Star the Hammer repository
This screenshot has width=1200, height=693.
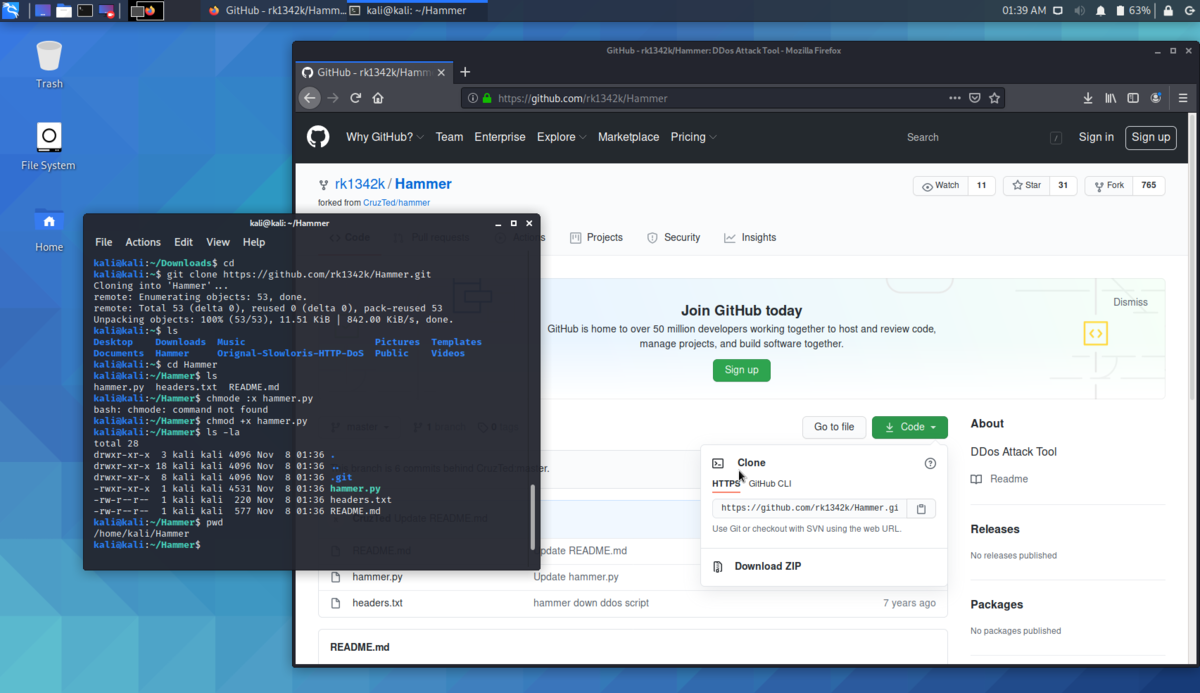(x=1027, y=186)
